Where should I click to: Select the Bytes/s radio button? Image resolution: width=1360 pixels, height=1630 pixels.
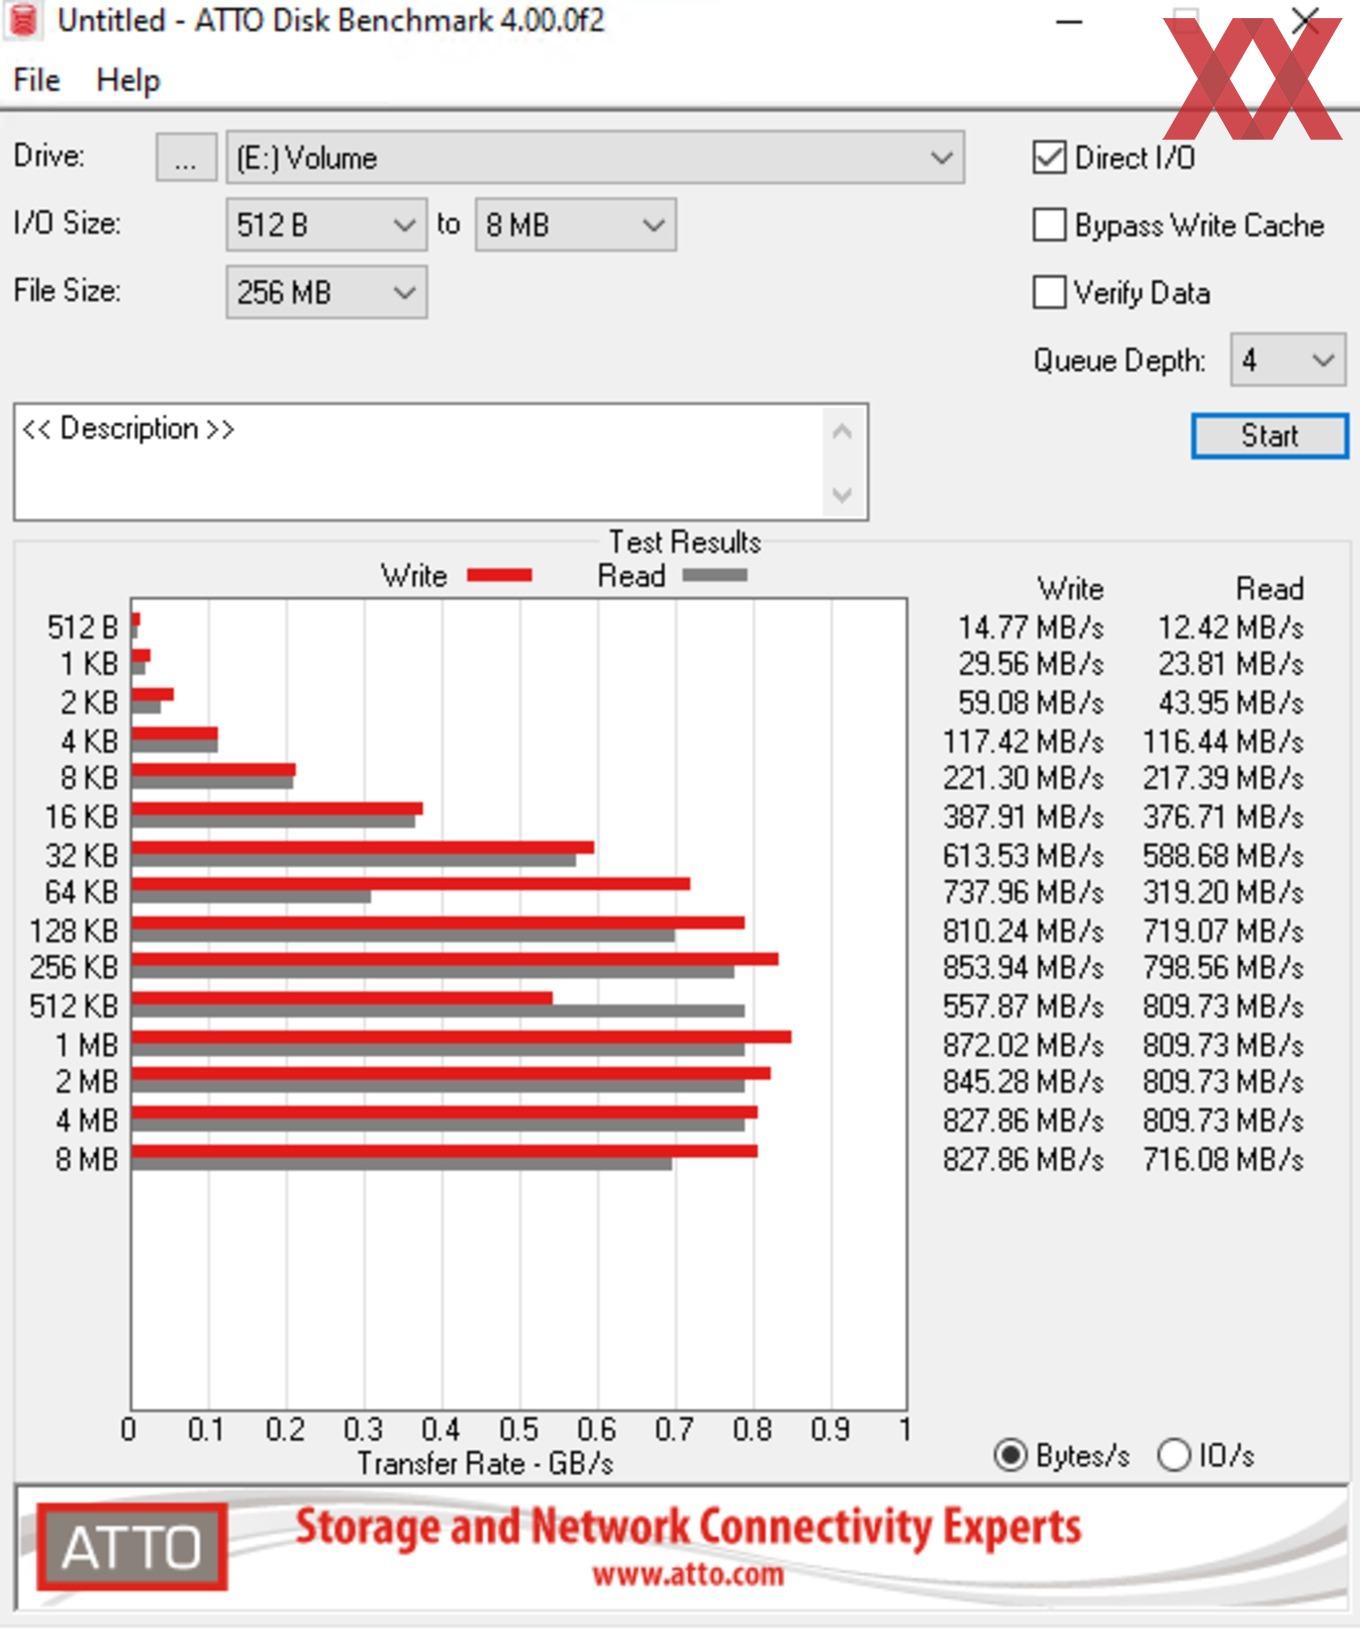[x=1010, y=1455]
